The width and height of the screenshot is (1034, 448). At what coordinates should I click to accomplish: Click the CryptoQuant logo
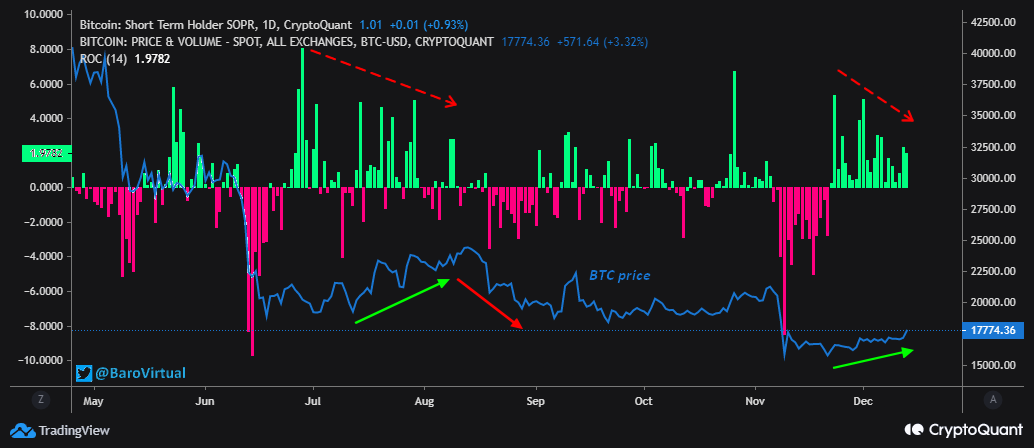[913, 429]
